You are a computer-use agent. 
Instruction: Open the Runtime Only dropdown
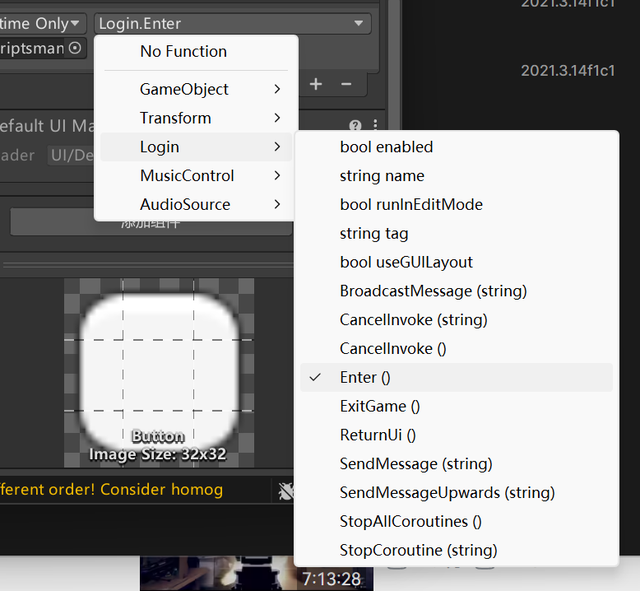pyautogui.click(x=42, y=23)
